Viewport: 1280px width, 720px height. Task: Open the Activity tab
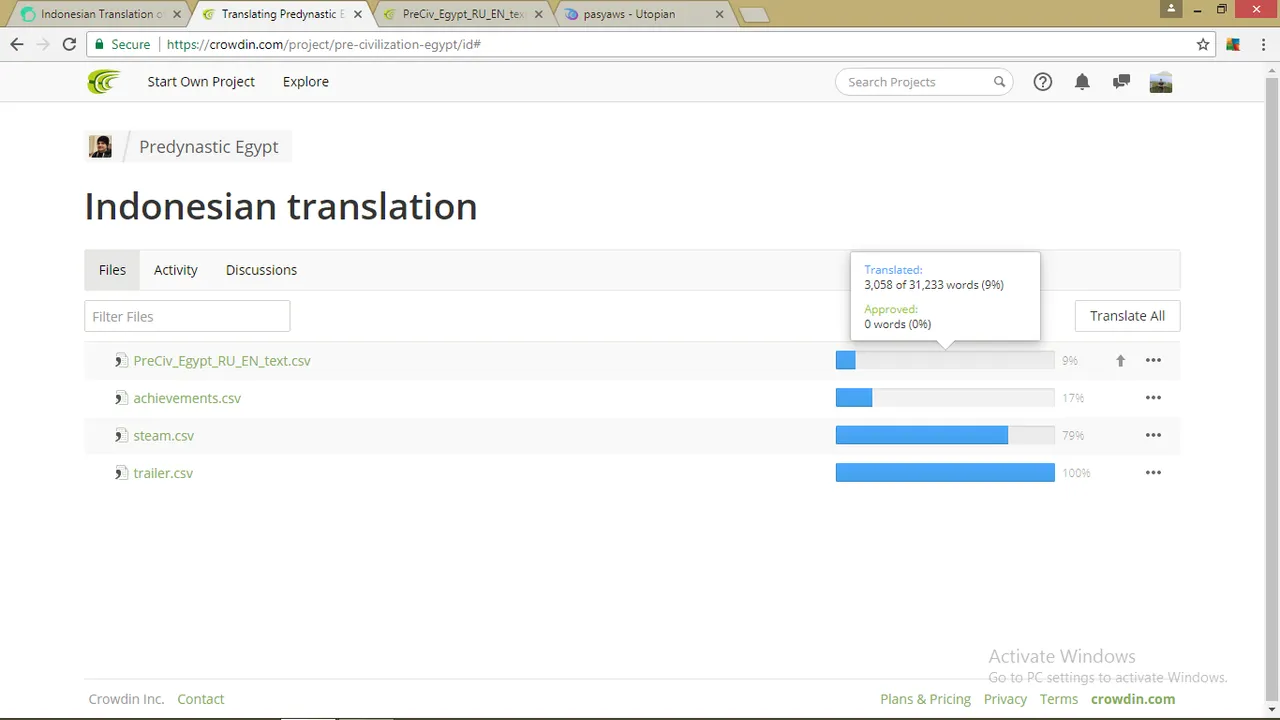tap(176, 270)
